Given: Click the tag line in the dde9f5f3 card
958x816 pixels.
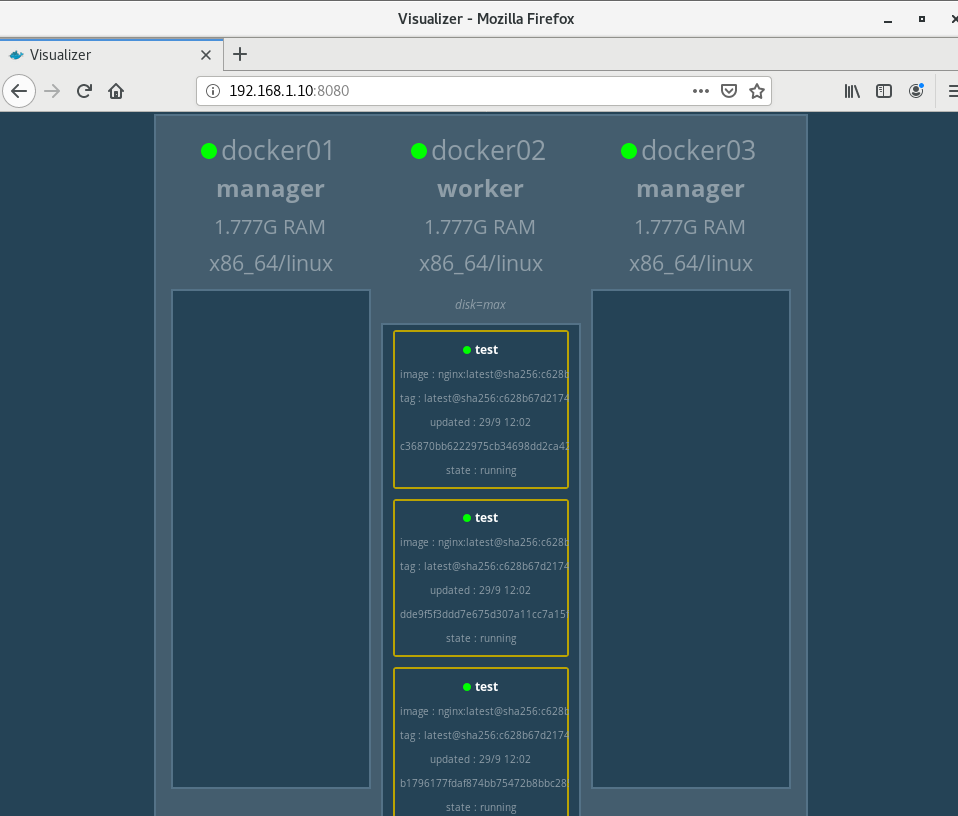Looking at the screenshot, I should pos(483,567).
